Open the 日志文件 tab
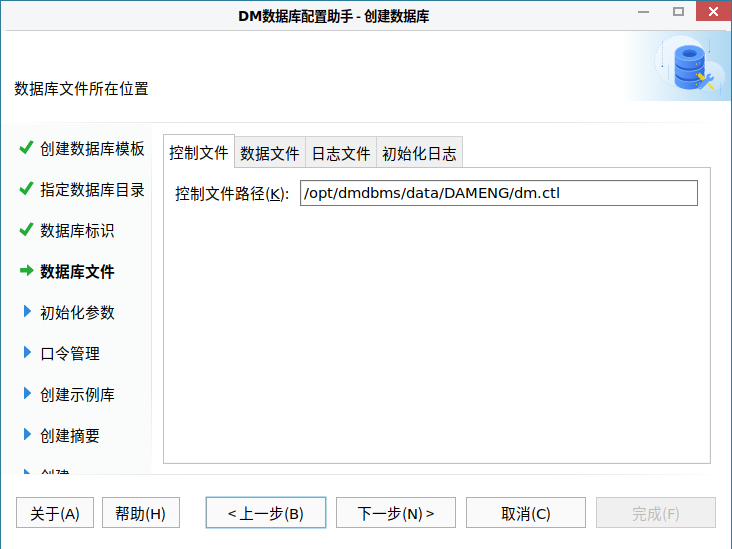This screenshot has width=732, height=549. point(341,153)
